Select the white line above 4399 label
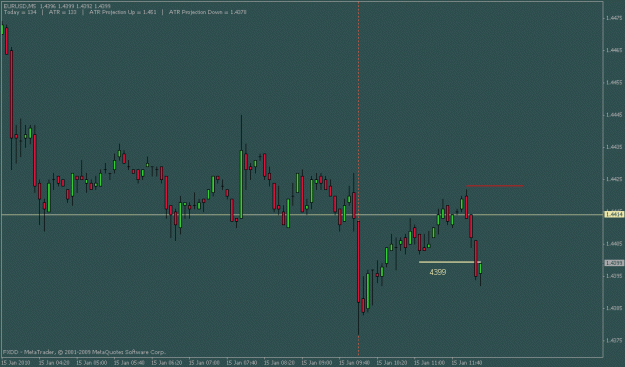Viewport: 625px width, 367px height. tap(450, 262)
